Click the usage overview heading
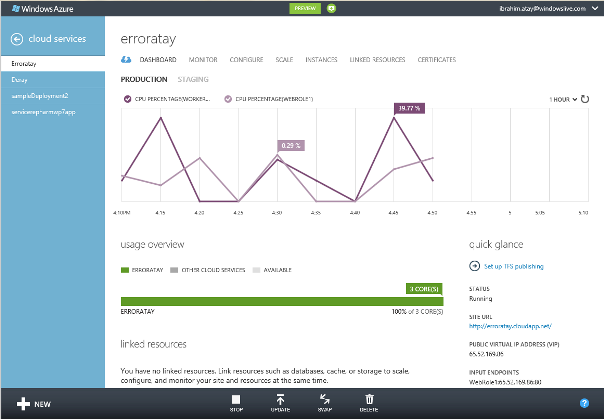The height and width of the screenshot is (419, 604). pos(153,245)
